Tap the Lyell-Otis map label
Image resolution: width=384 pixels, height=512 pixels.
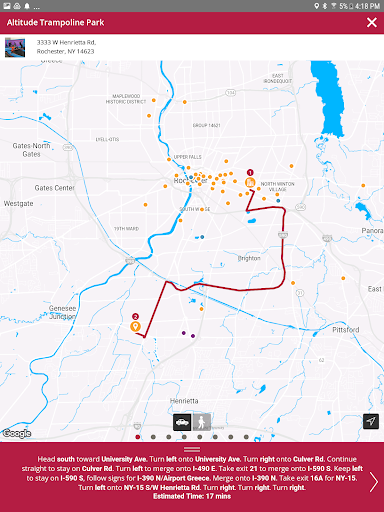click(x=107, y=139)
